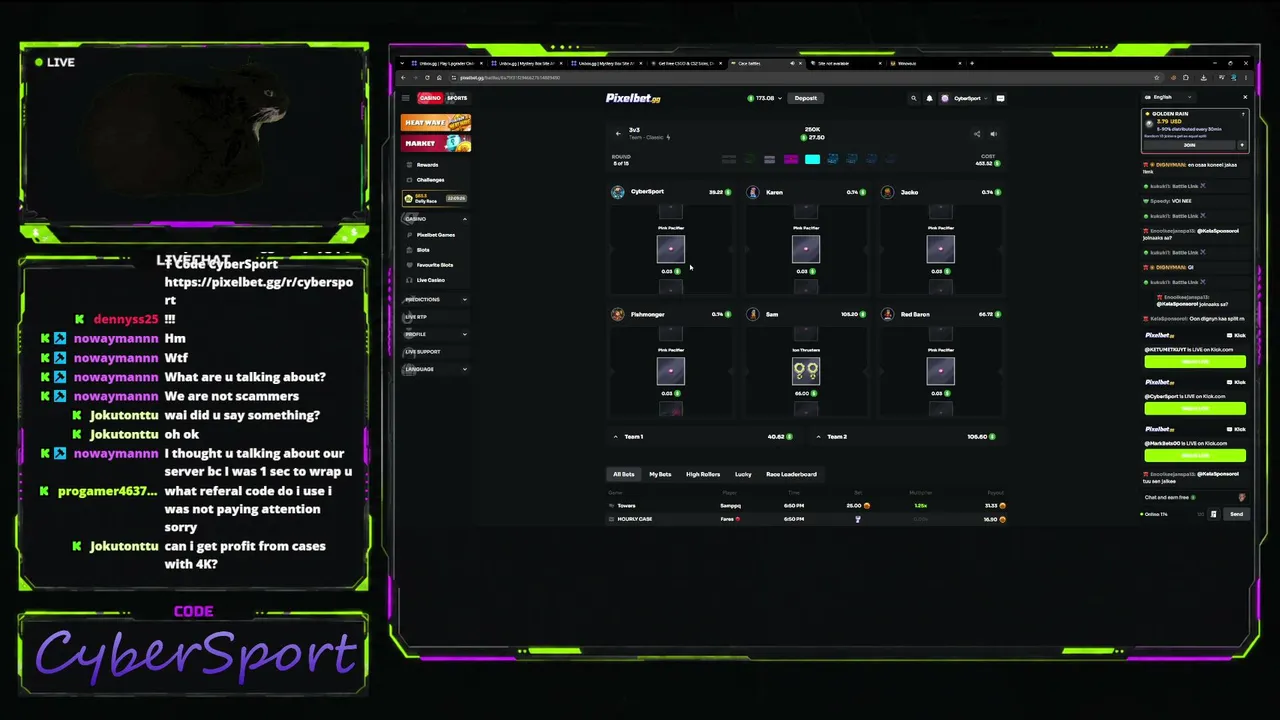Click the browser home icon

438,77
